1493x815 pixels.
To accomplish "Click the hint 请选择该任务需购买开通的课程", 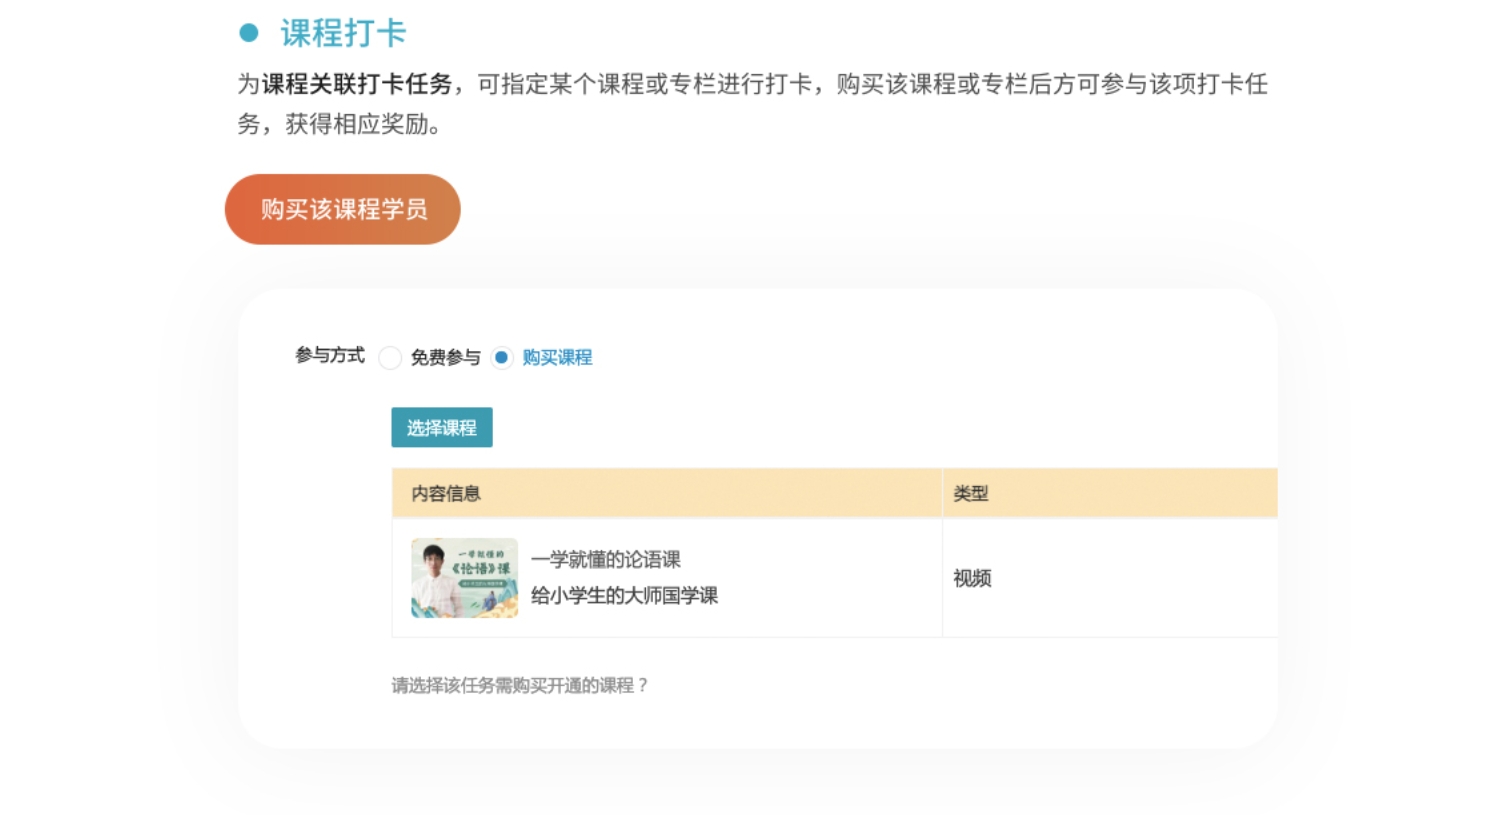I will pos(512,685).
